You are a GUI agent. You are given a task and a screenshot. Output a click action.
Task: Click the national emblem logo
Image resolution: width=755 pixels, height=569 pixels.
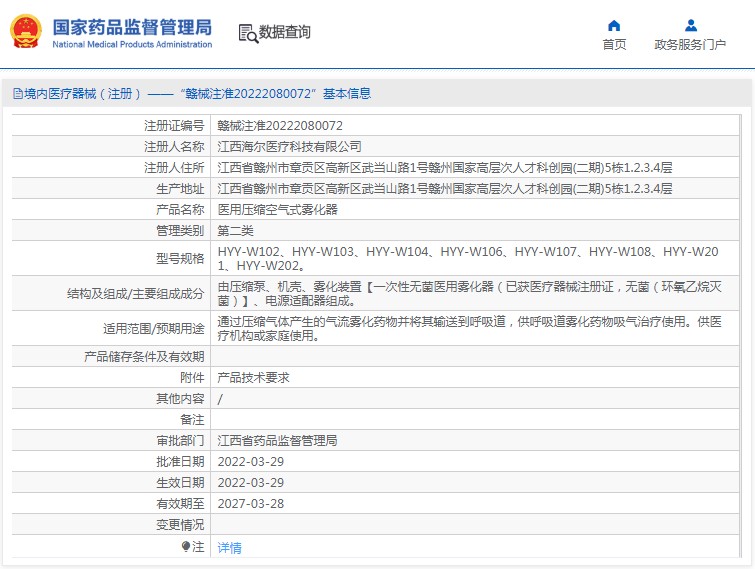point(26,32)
